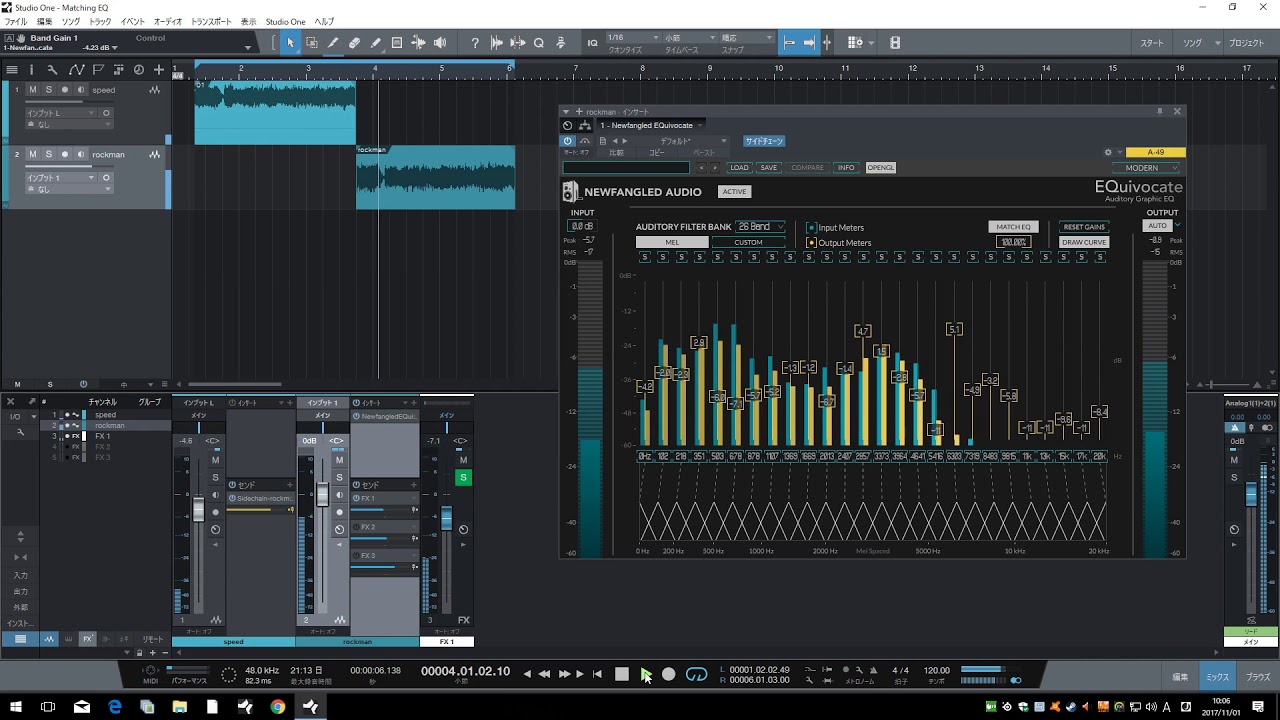Viewport: 1280px width, 720px height.
Task: Select the Bend tool
Action: 418,42
